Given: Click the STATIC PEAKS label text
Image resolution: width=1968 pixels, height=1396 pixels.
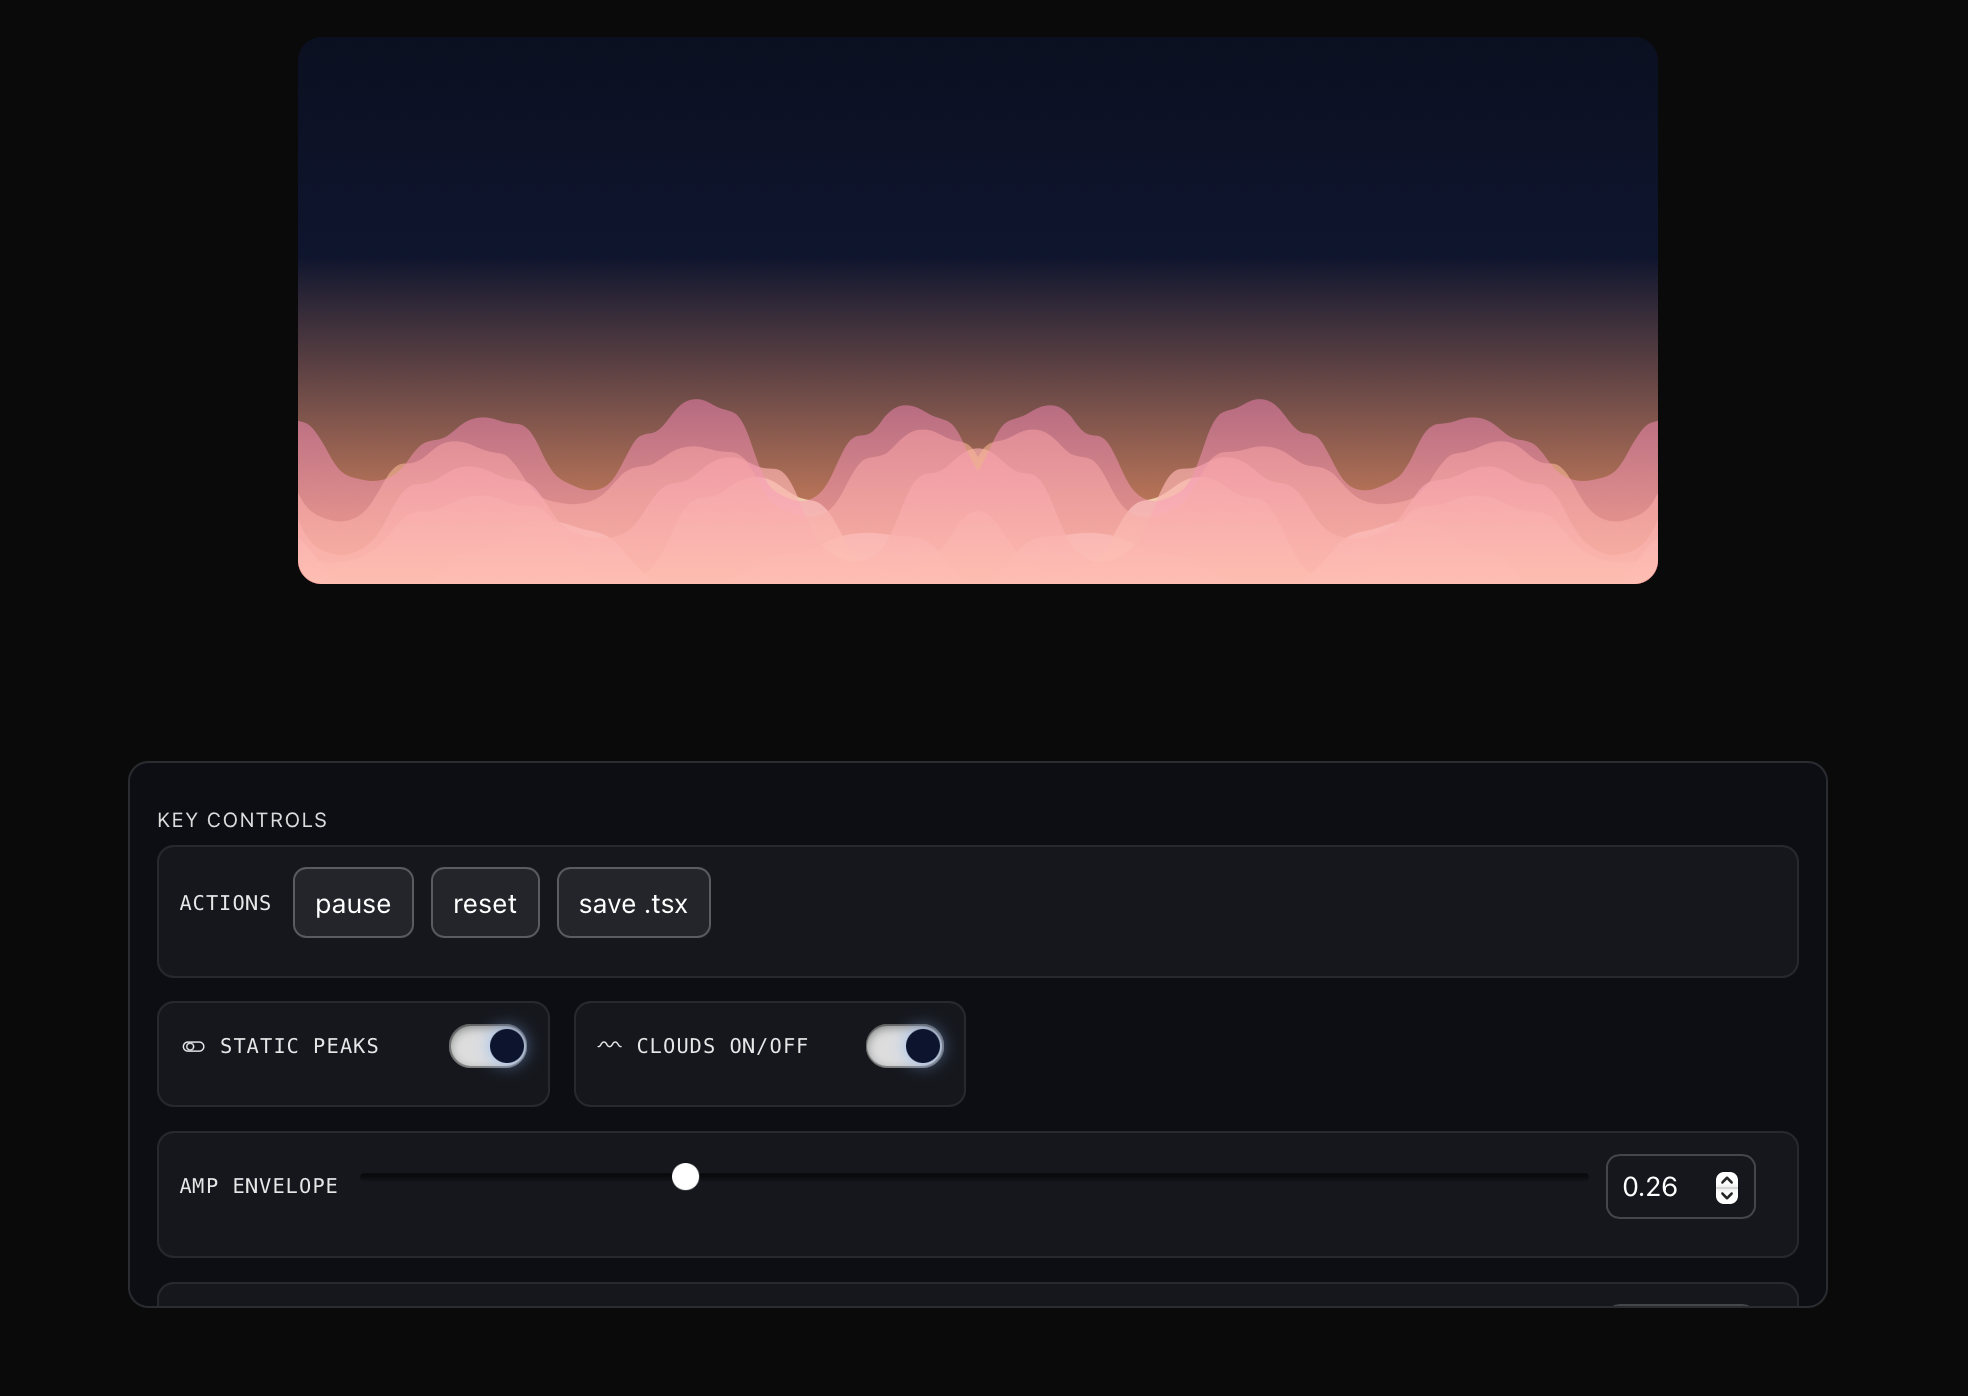Looking at the screenshot, I should pyautogui.click(x=299, y=1046).
